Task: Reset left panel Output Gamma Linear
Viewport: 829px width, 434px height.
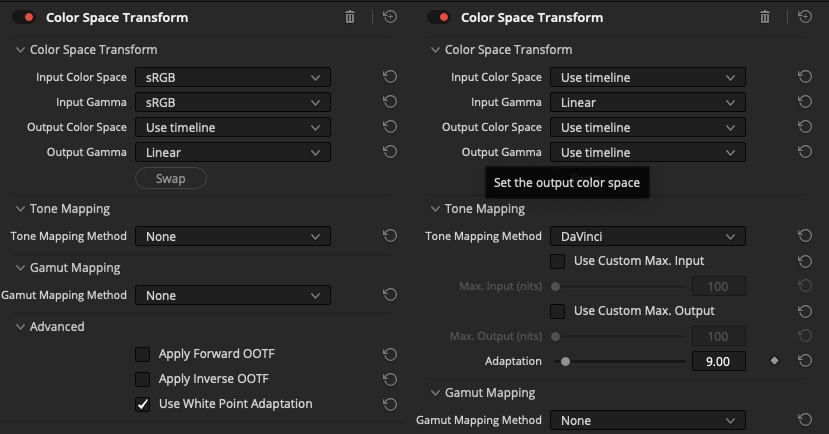Action: coord(390,152)
